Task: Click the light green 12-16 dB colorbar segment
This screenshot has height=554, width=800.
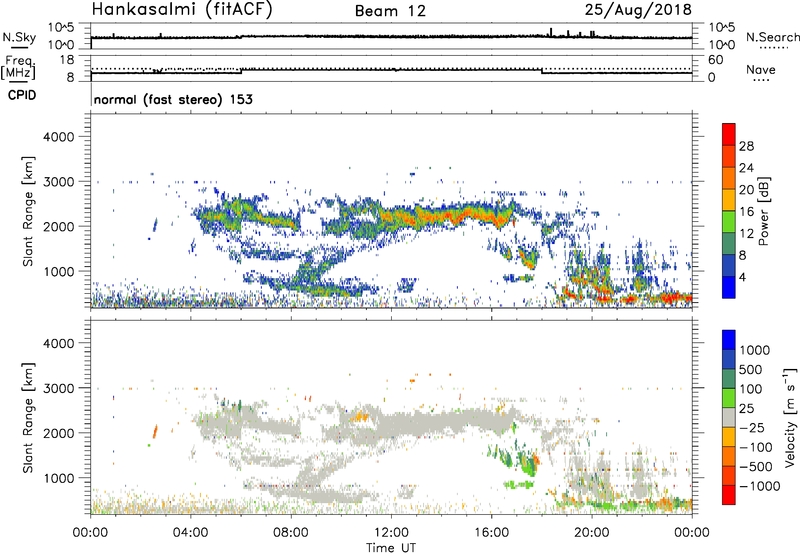Action: pos(729,222)
